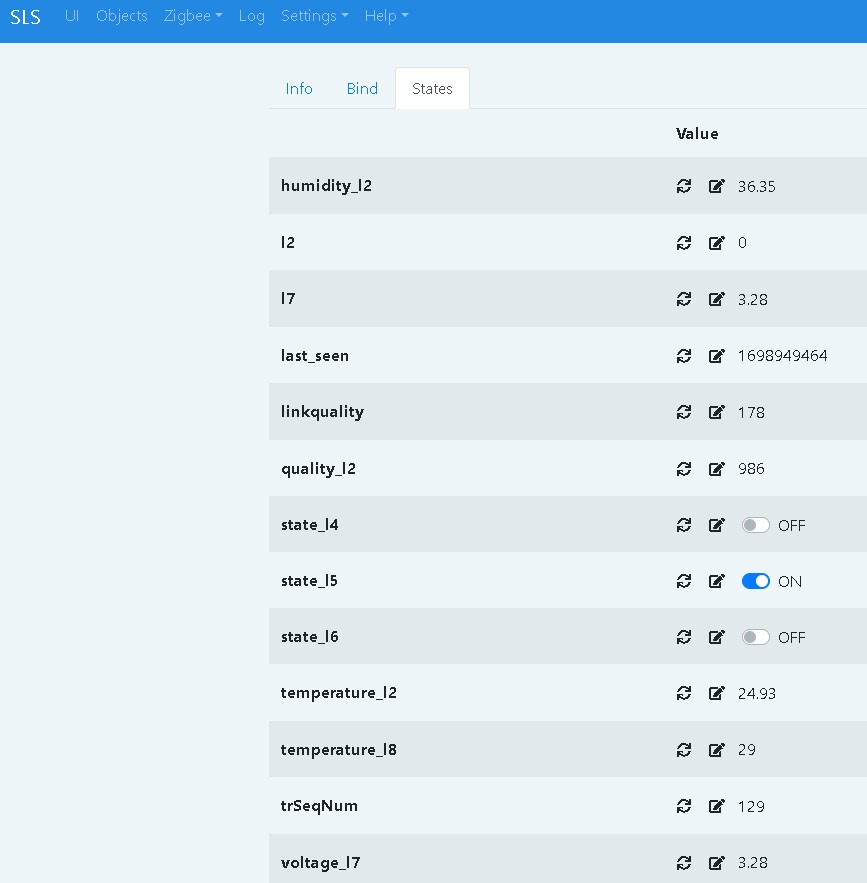Refresh the state_l4 value
This screenshot has width=867, height=883.
click(683, 525)
